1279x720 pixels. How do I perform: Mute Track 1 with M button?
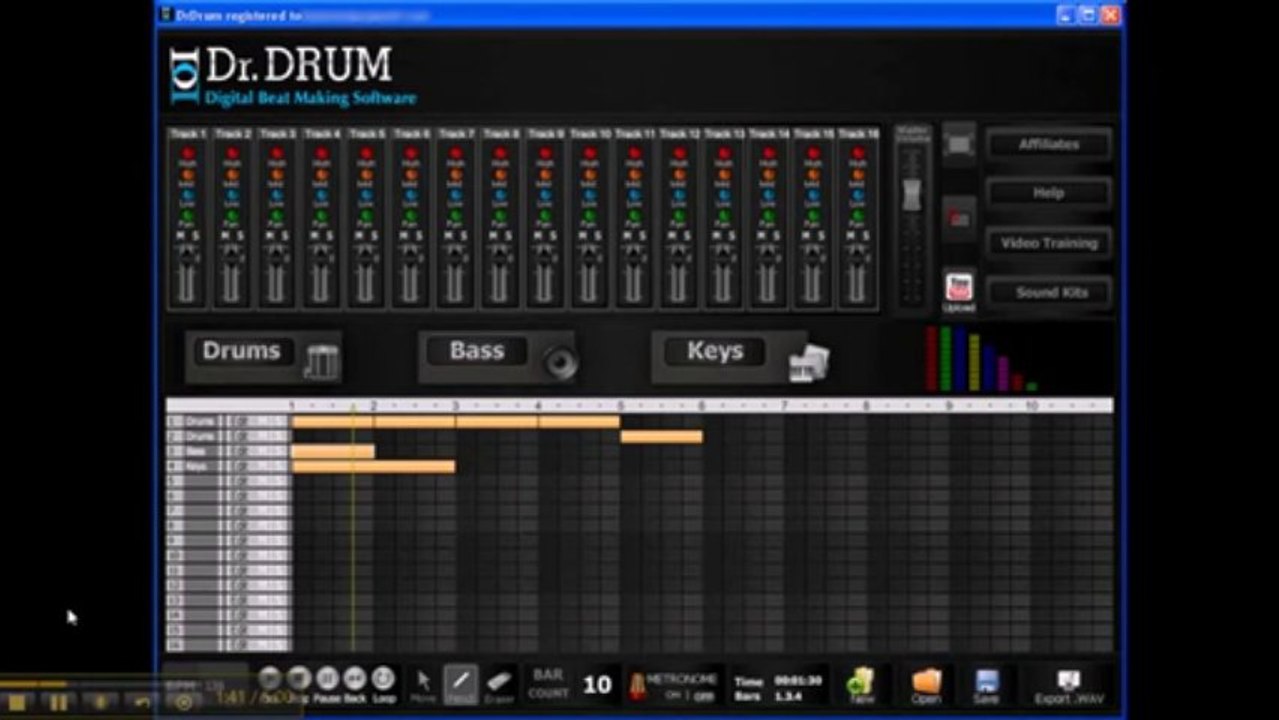pyautogui.click(x=181, y=236)
